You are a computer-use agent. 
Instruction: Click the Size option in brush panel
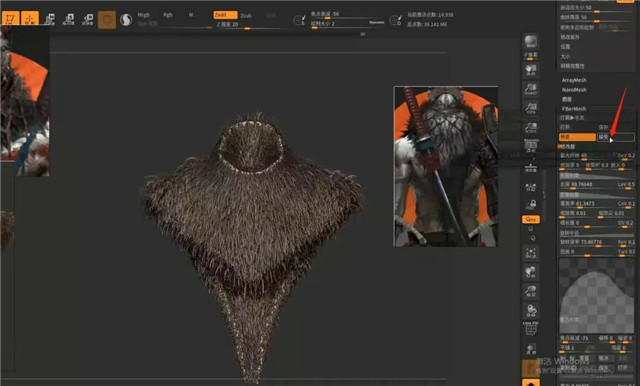point(565,57)
